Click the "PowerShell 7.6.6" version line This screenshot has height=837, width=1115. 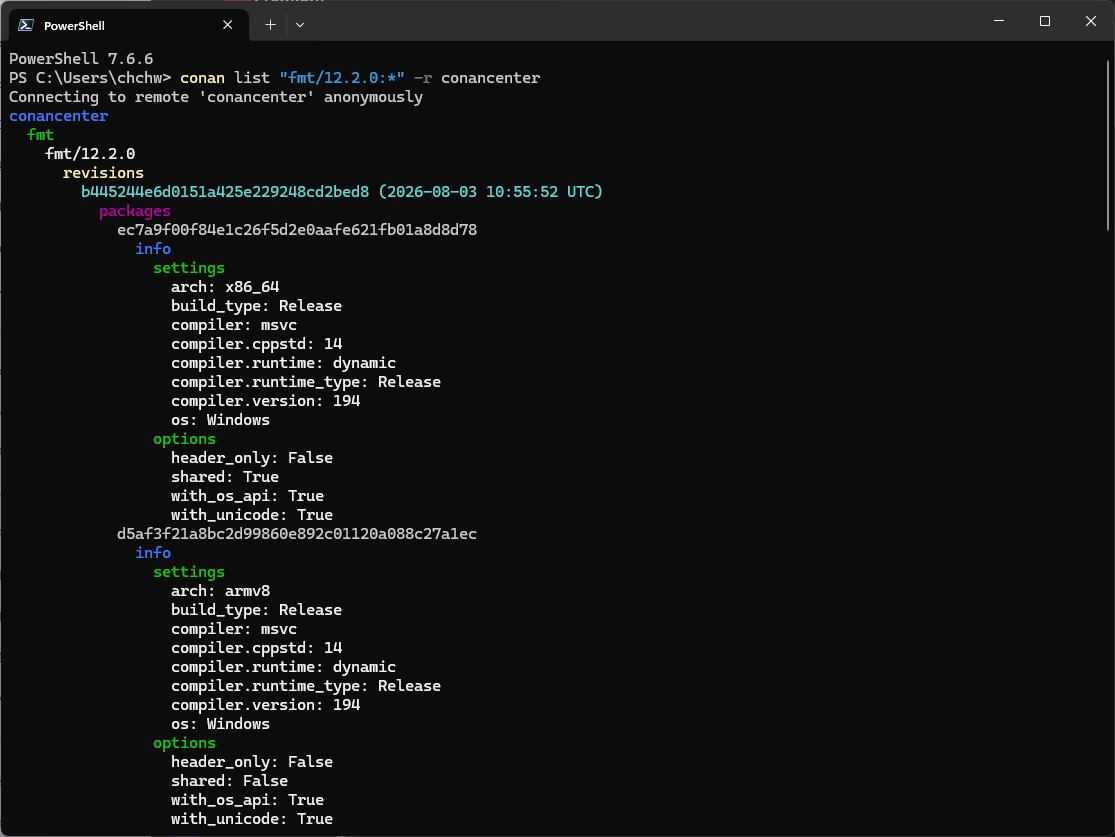81,59
